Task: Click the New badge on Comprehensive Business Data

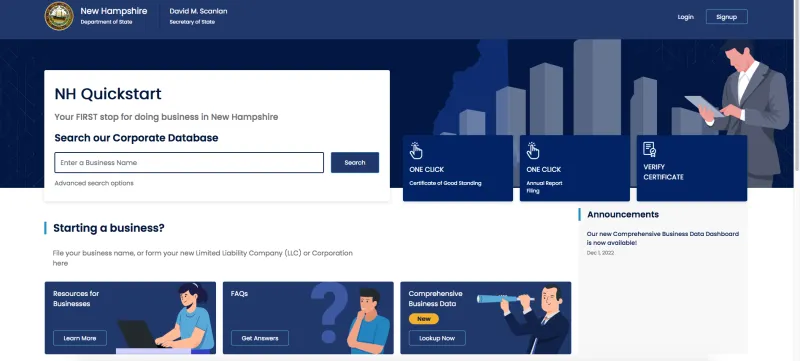Action: tap(423, 319)
